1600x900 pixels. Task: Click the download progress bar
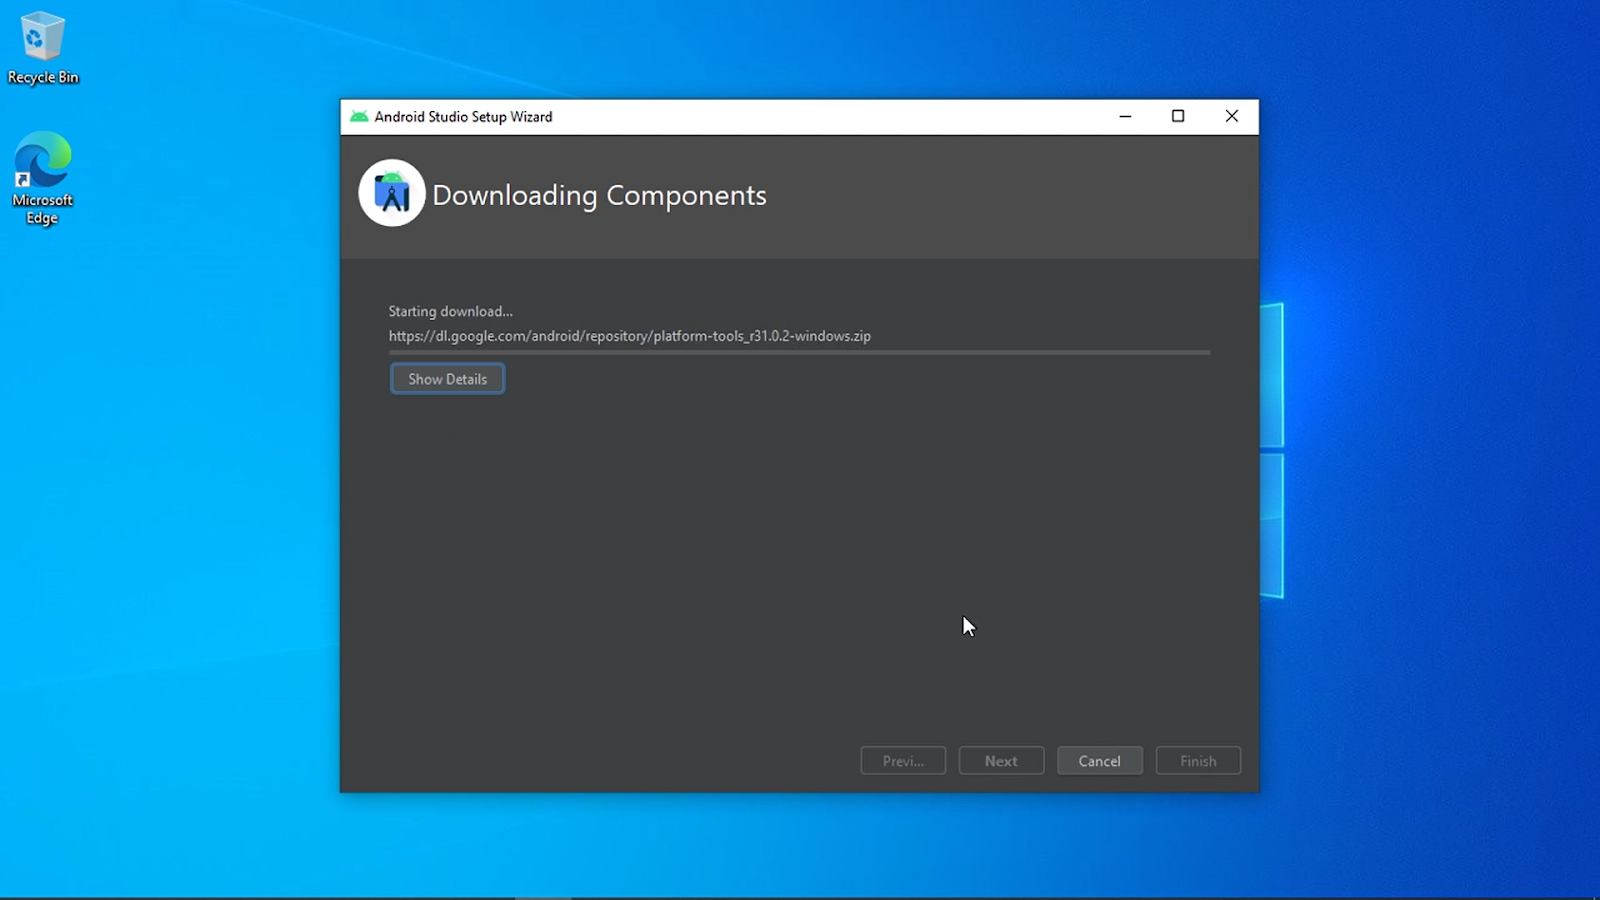799,352
